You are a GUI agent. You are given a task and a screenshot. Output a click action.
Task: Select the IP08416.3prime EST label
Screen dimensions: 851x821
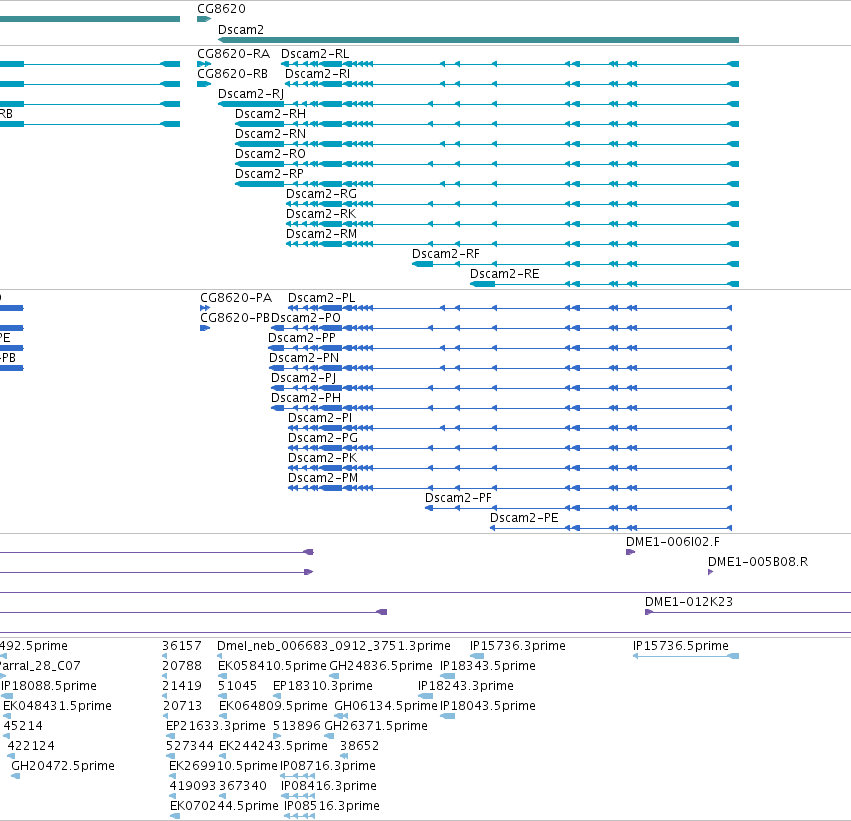point(328,787)
